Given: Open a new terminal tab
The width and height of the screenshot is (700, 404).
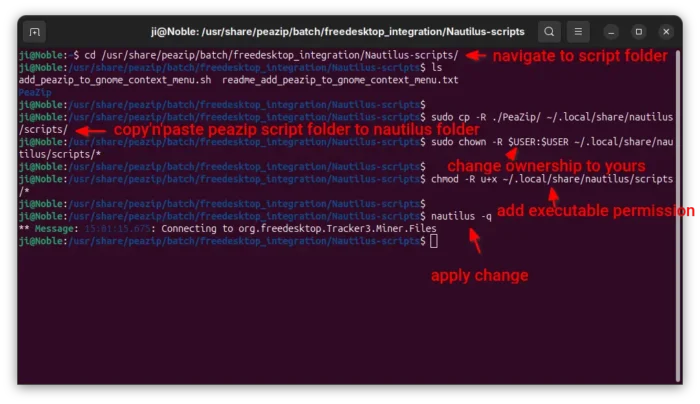Looking at the screenshot, I should pos(34,32).
